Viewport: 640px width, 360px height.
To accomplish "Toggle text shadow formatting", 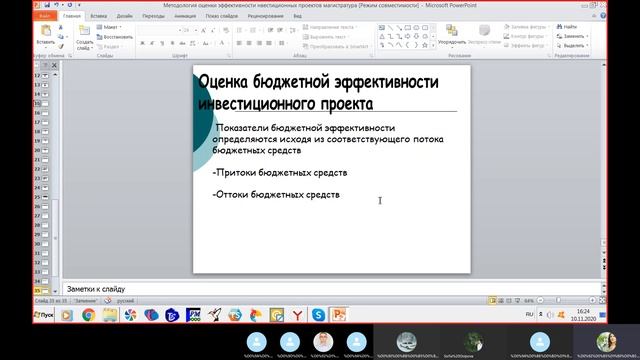I will [x=172, y=43].
